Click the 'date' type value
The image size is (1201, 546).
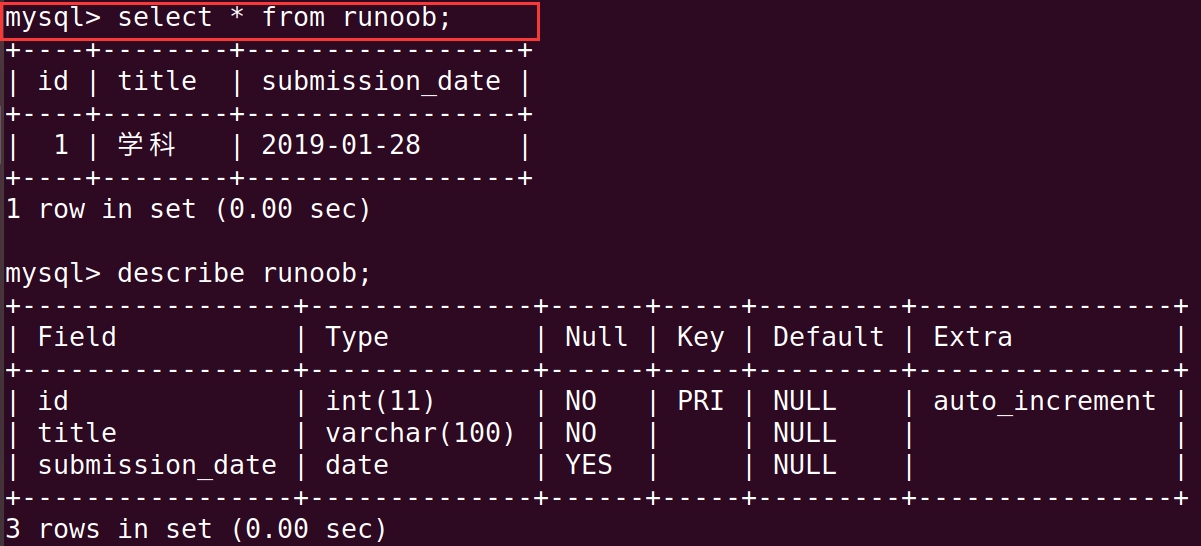[357, 465]
